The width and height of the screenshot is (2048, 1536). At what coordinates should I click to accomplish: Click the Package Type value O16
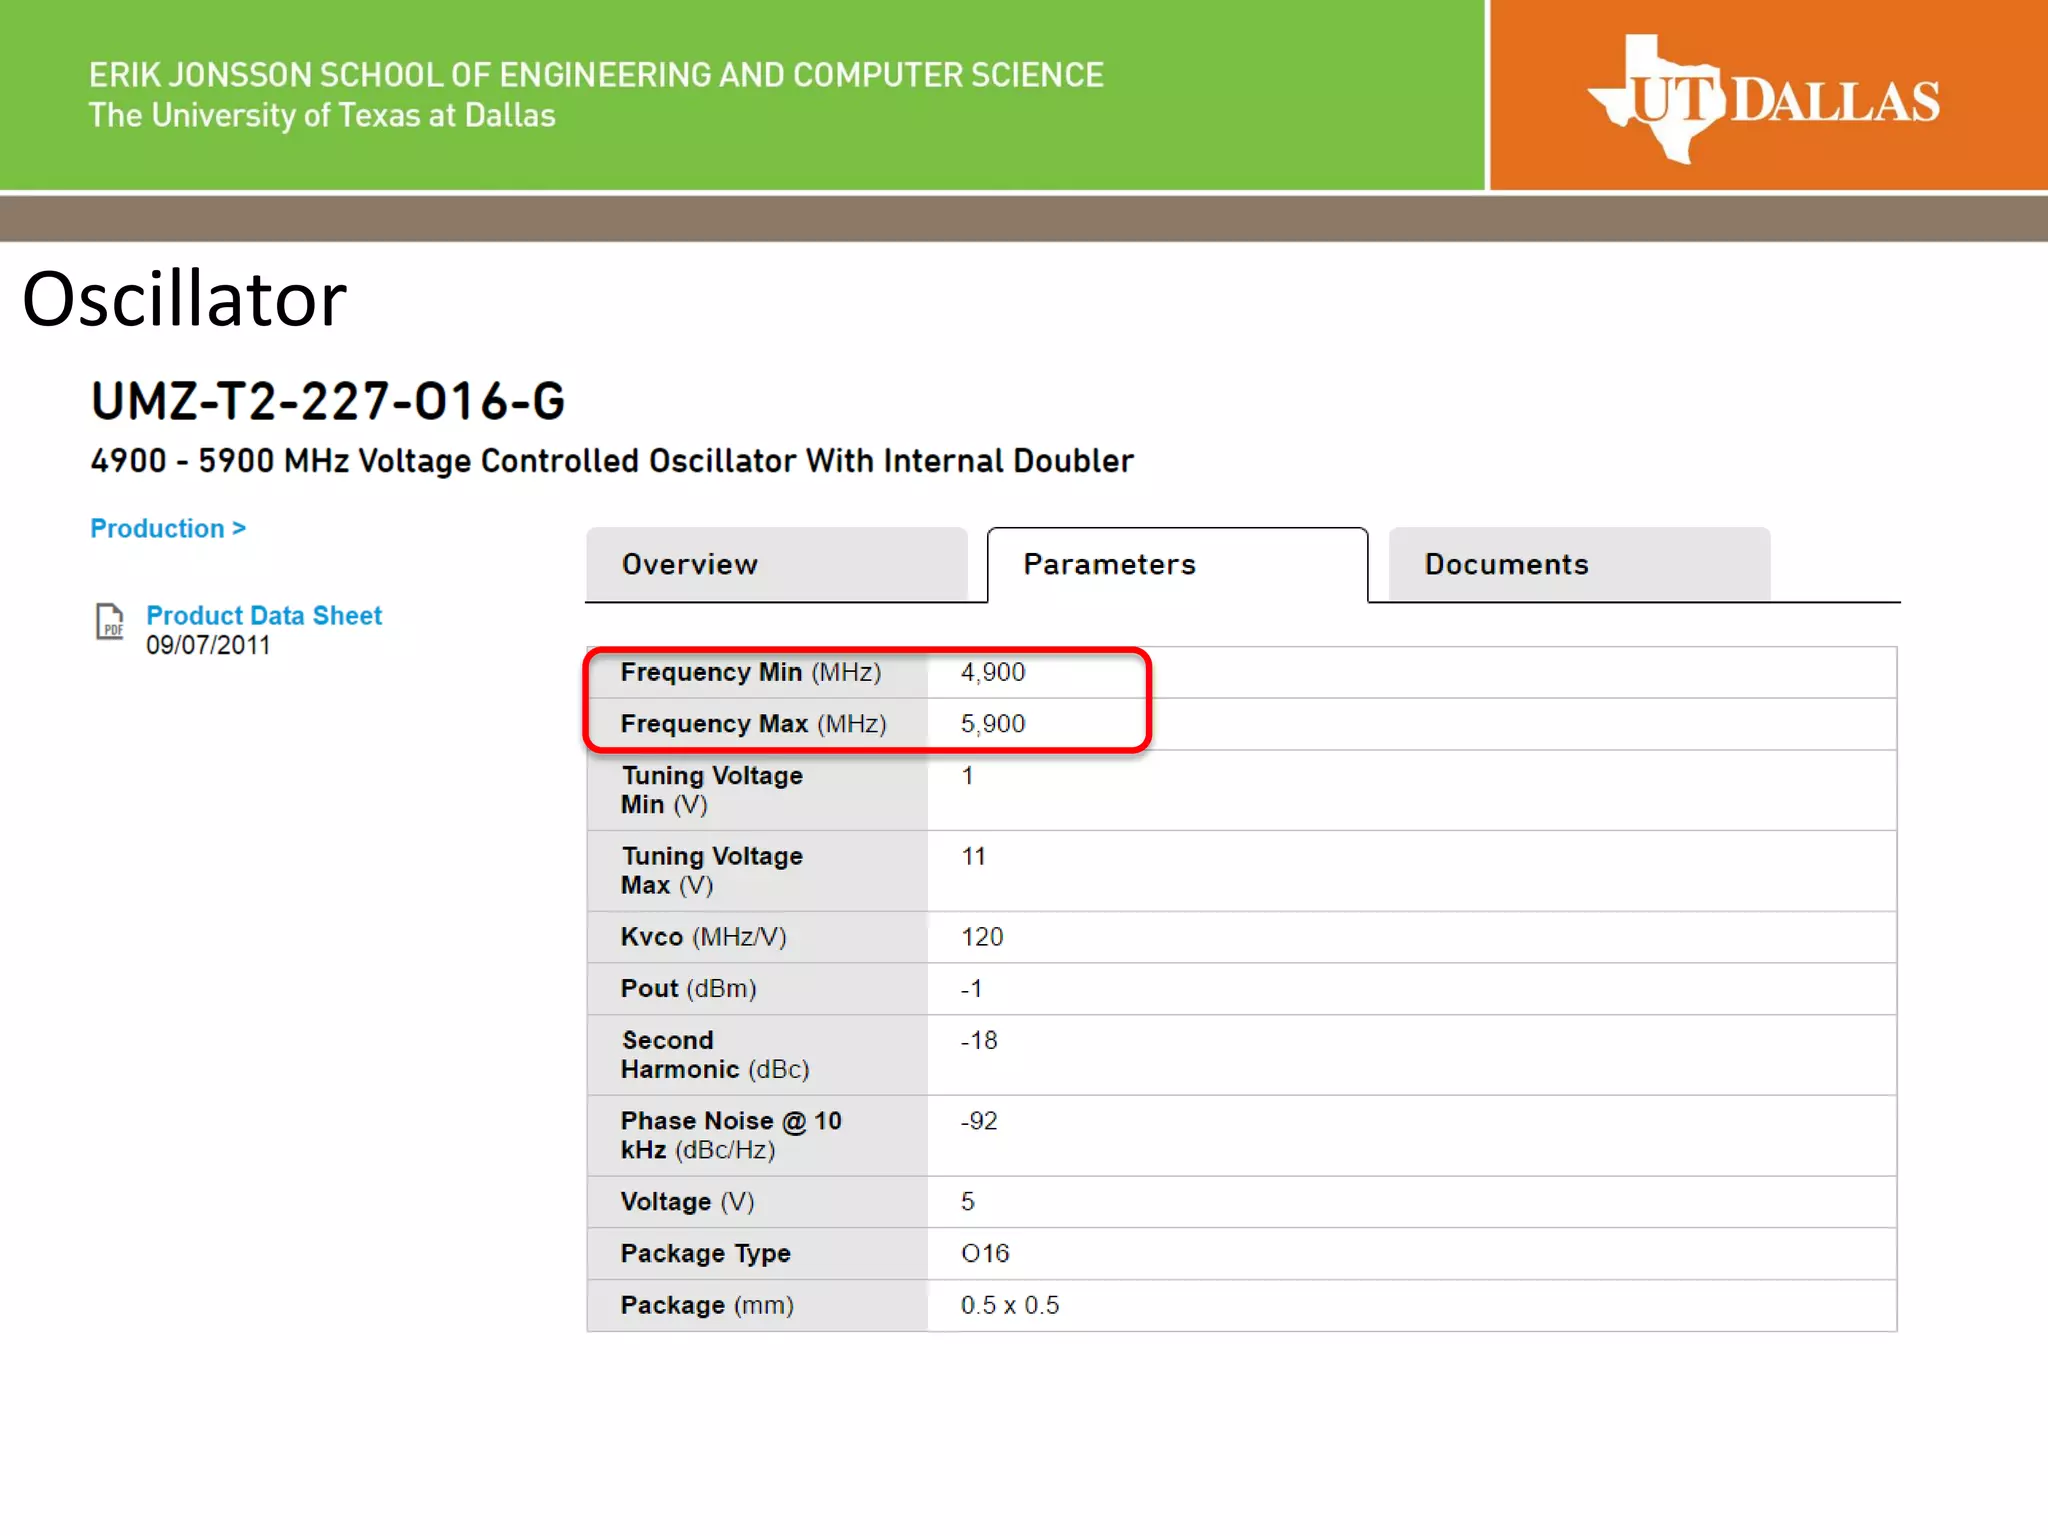984,1253
